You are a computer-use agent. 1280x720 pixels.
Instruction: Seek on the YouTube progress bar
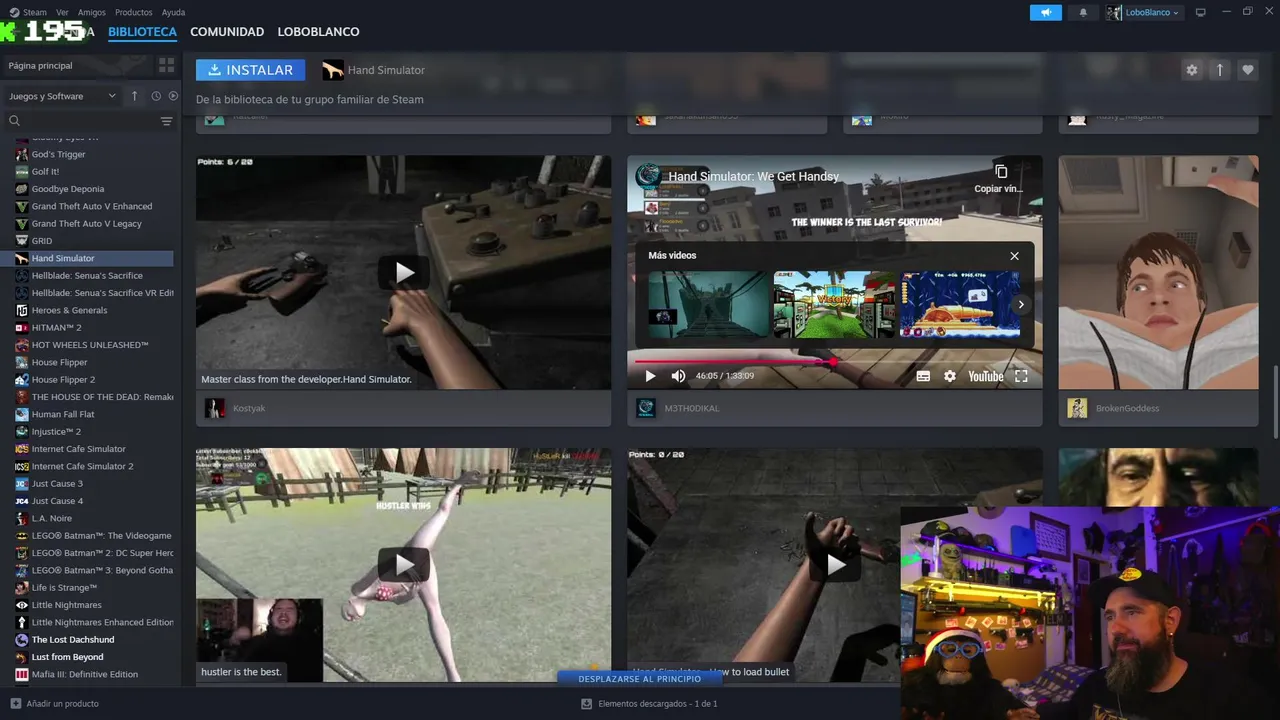[x=834, y=361]
